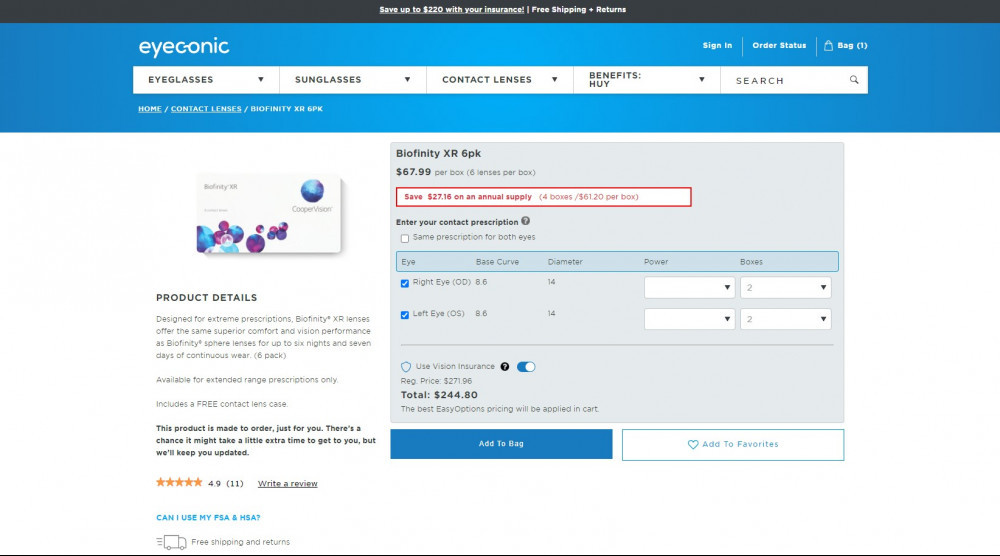The height and width of the screenshot is (556, 1000).
Task: Click the five-star rating icons
Action: (x=179, y=483)
